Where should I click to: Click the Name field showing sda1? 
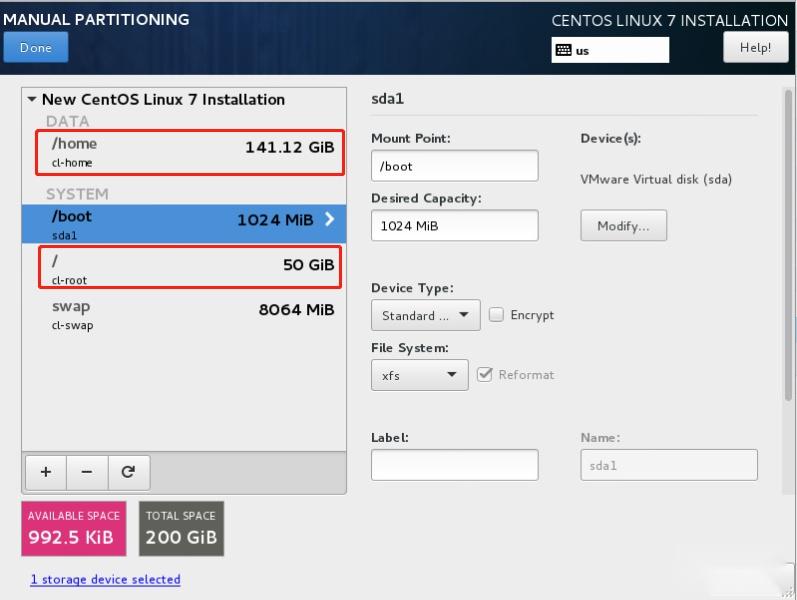[669, 465]
